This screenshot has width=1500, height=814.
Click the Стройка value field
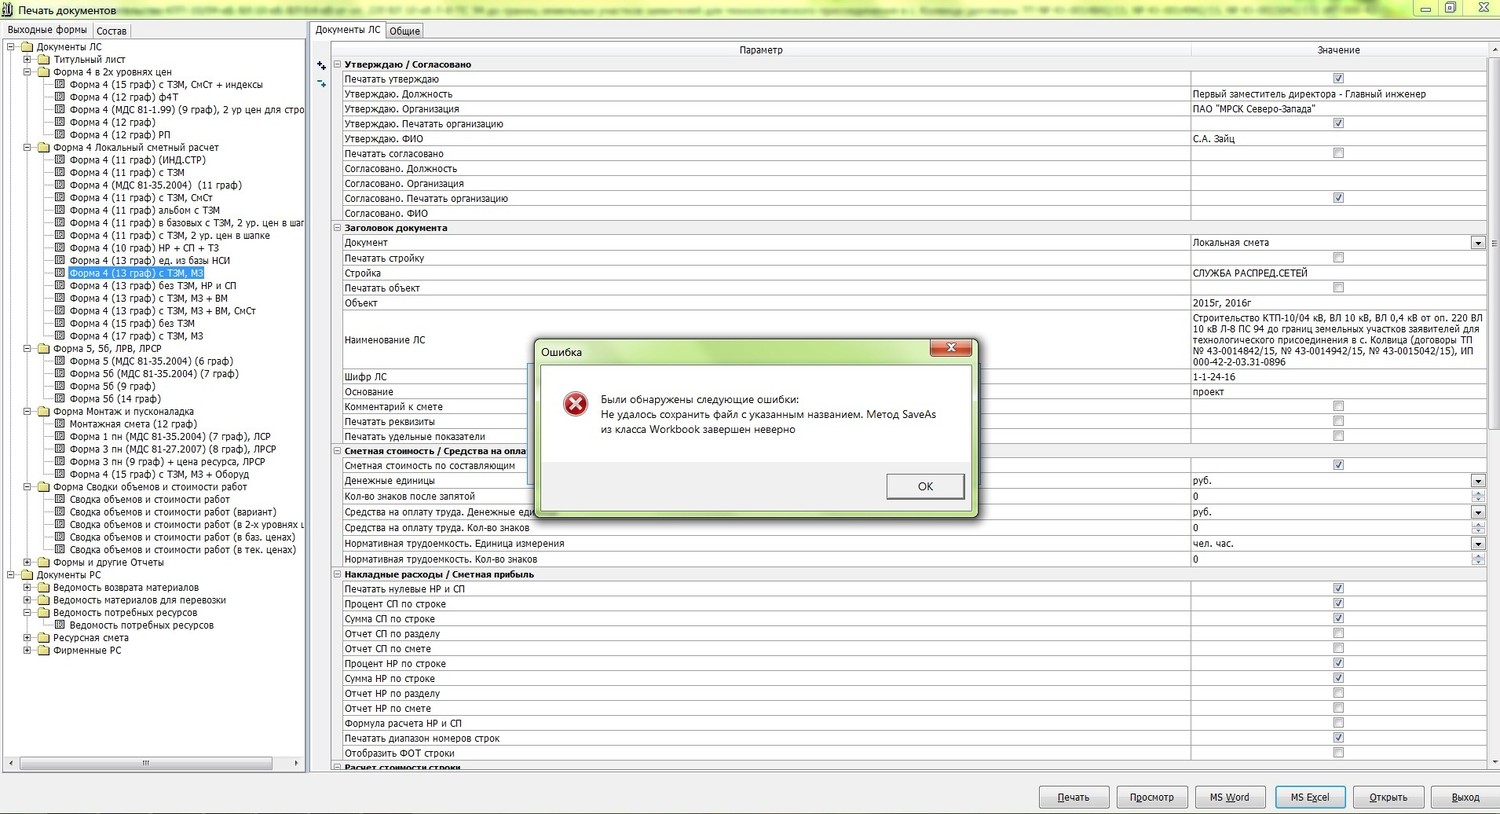point(1337,273)
